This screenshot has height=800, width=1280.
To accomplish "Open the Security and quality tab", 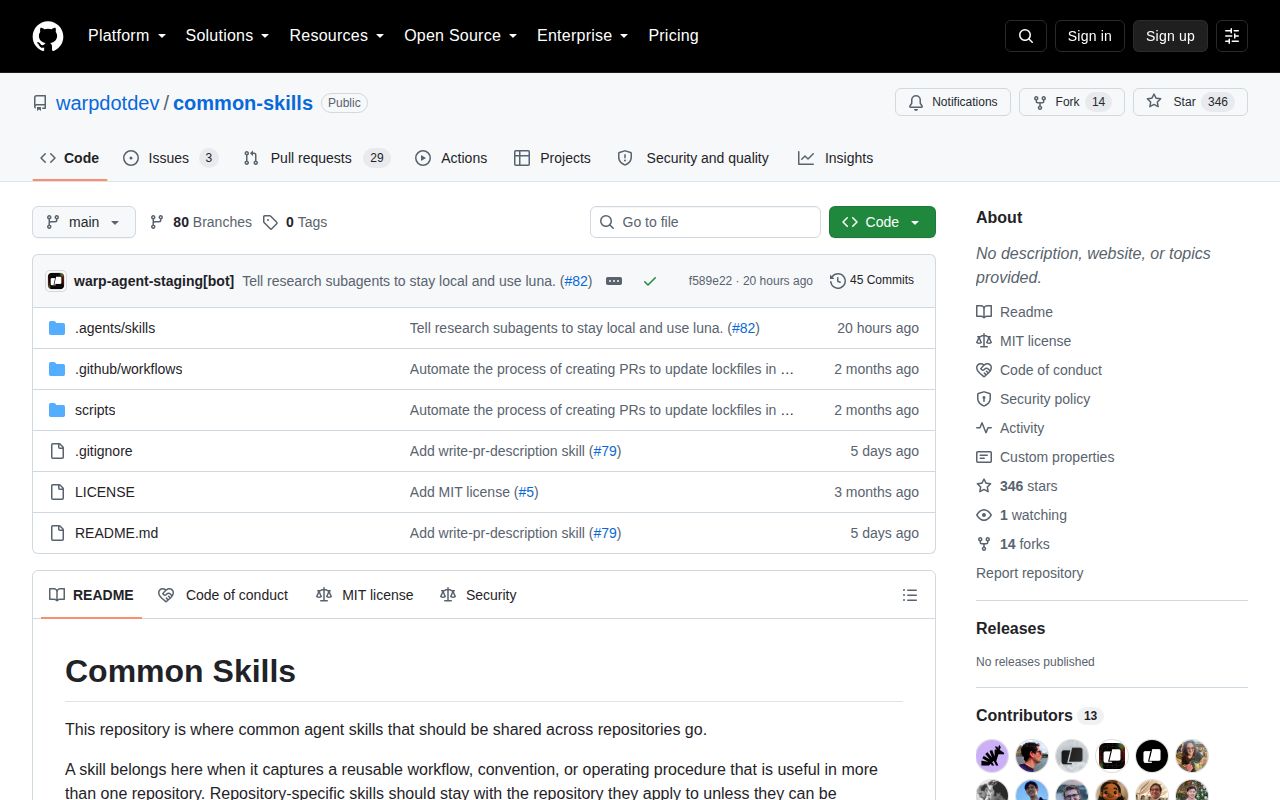I will tap(693, 158).
